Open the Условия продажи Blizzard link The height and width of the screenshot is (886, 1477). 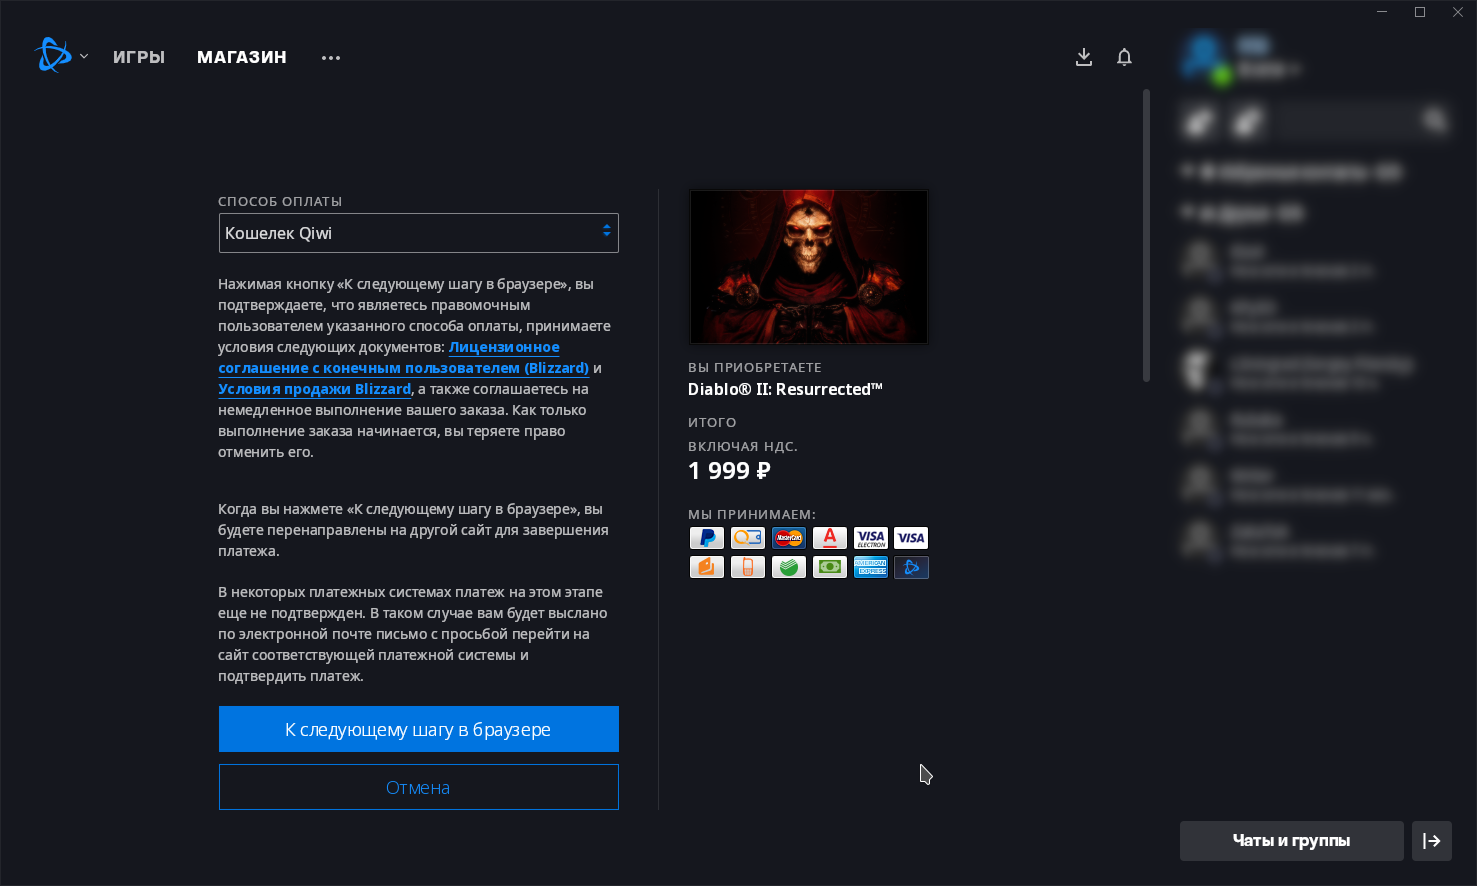tap(315, 389)
